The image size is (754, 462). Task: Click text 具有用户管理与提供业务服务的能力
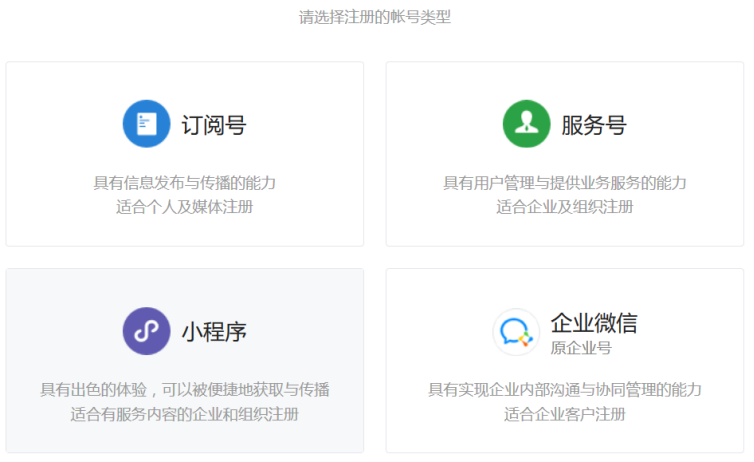(x=565, y=183)
